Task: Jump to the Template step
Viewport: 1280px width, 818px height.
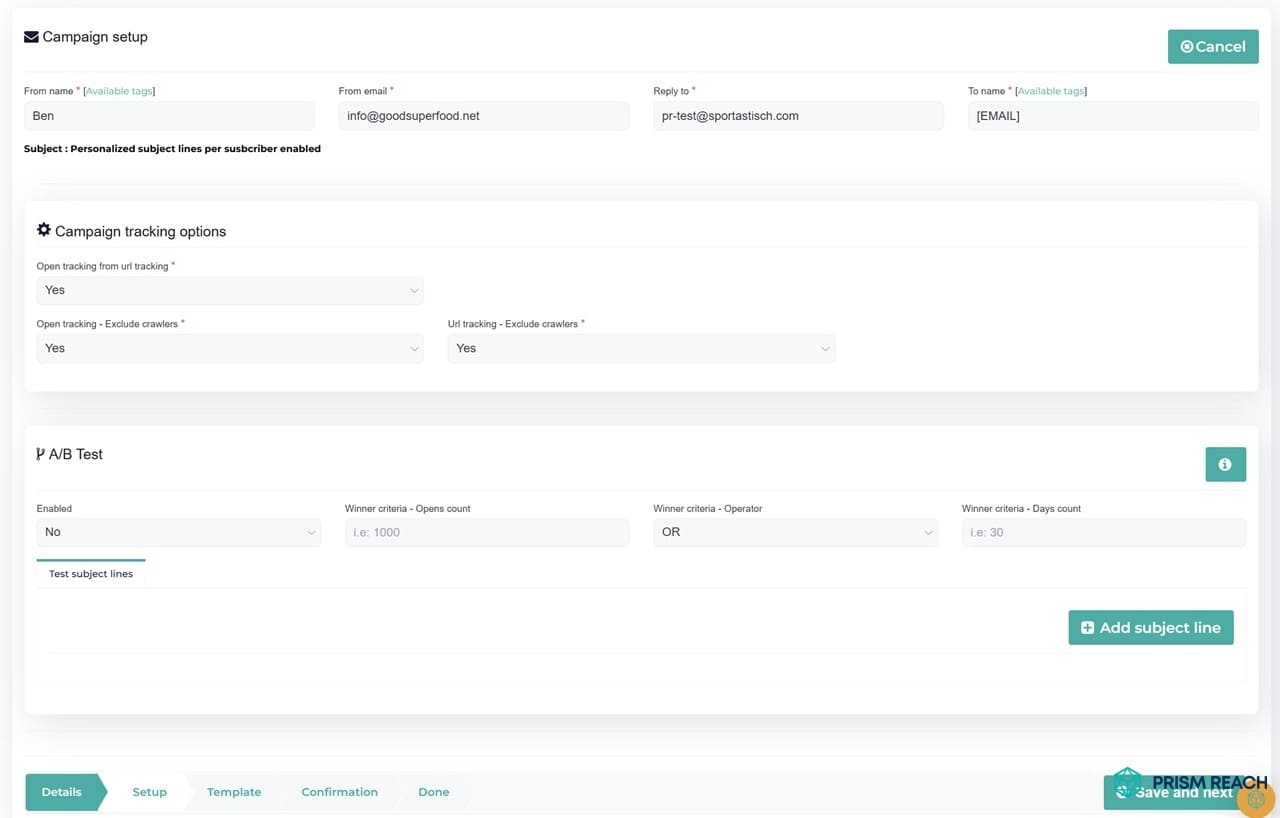Action: click(x=234, y=792)
